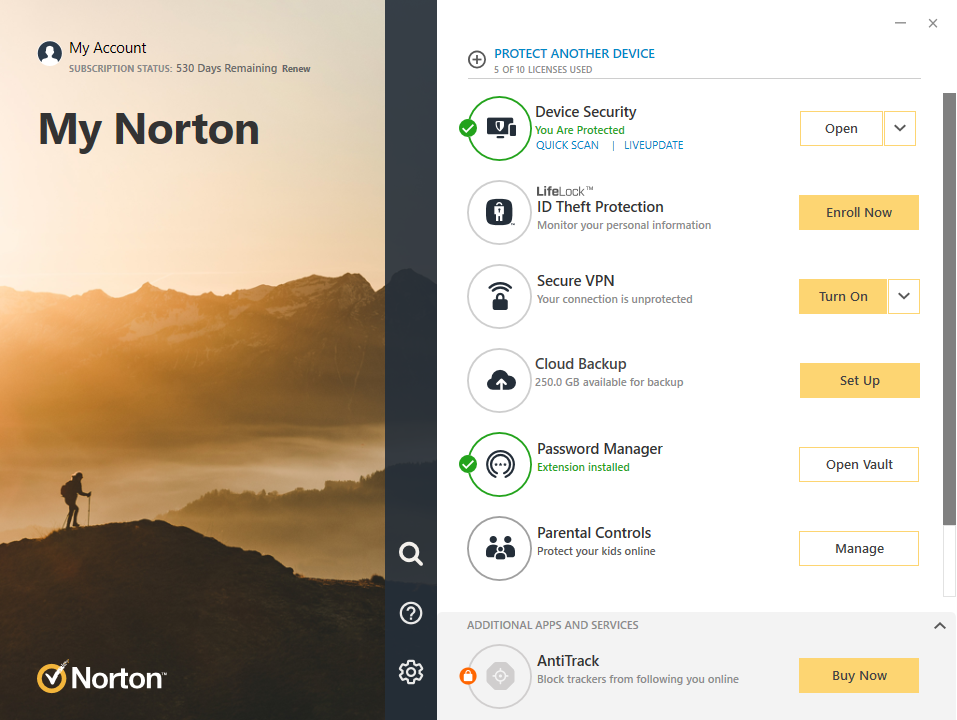Click the Secure VPN lock icon
Image resolution: width=957 pixels, height=720 pixels.
click(x=499, y=296)
